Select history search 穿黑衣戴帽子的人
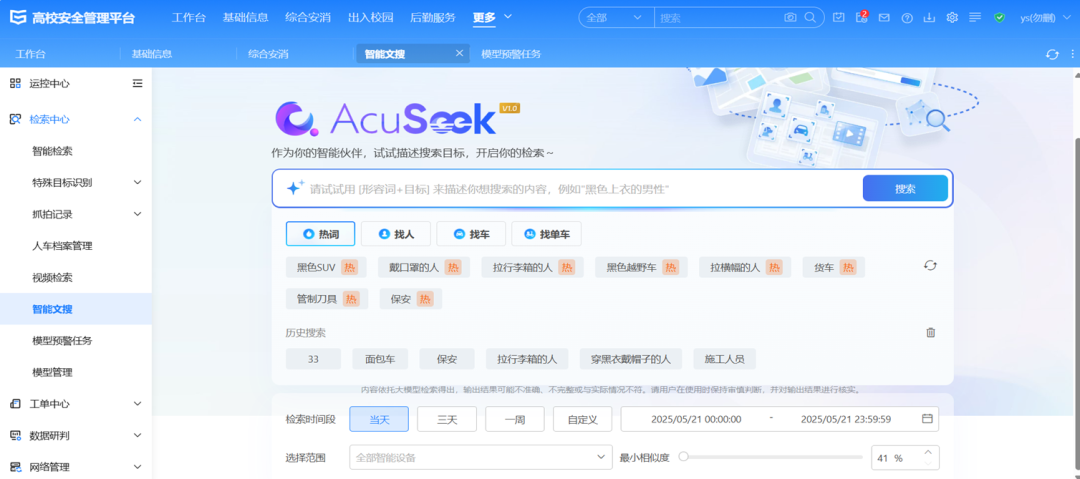 pos(630,359)
